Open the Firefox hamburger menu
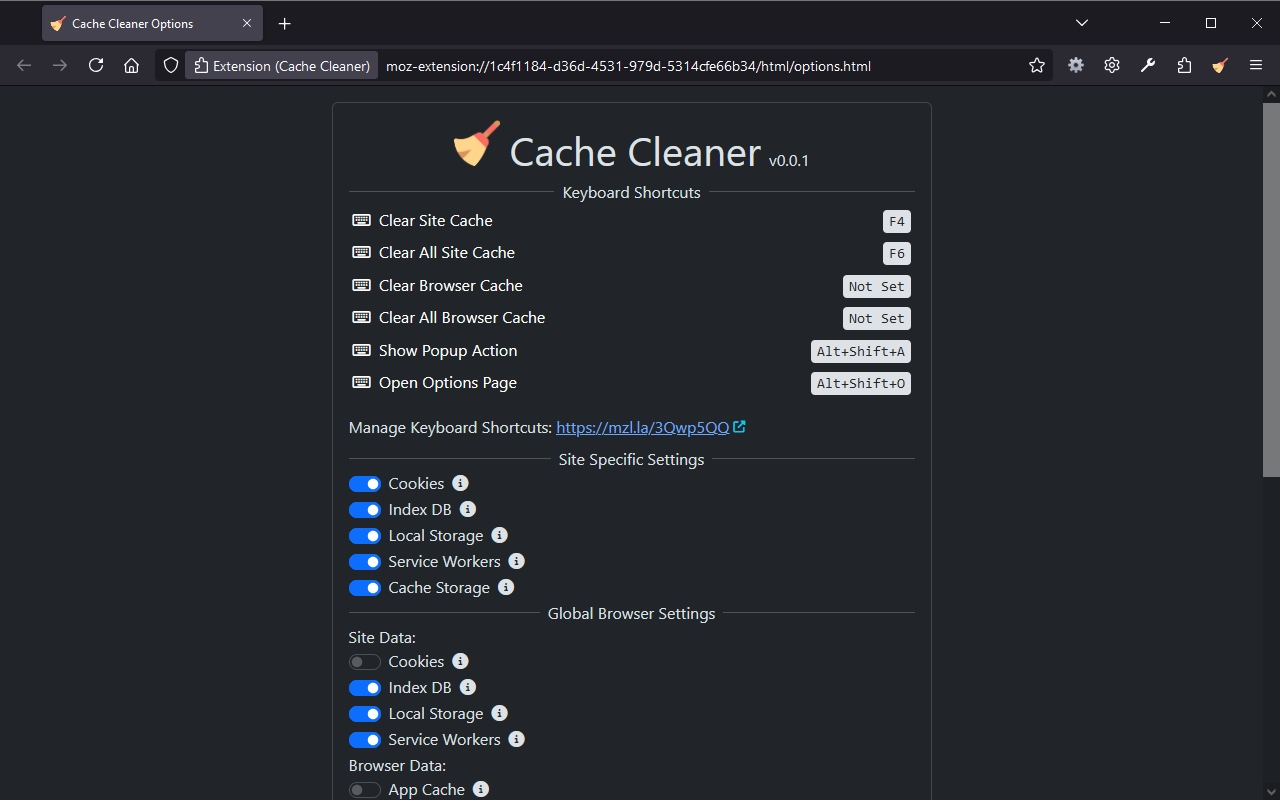 click(x=1256, y=65)
